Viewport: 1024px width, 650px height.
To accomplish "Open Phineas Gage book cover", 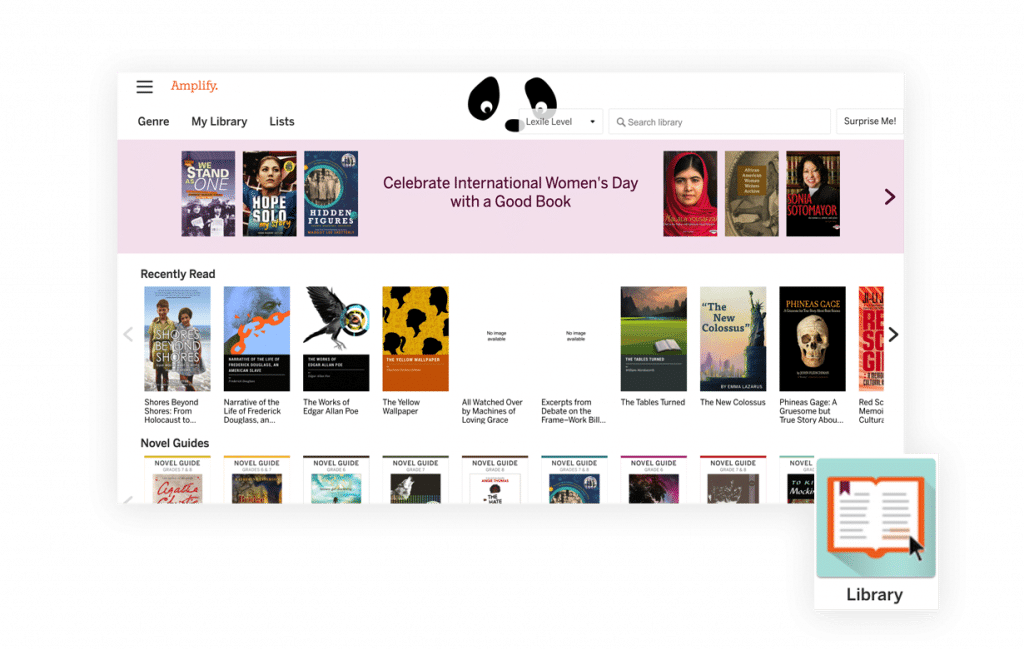I will pos(812,338).
